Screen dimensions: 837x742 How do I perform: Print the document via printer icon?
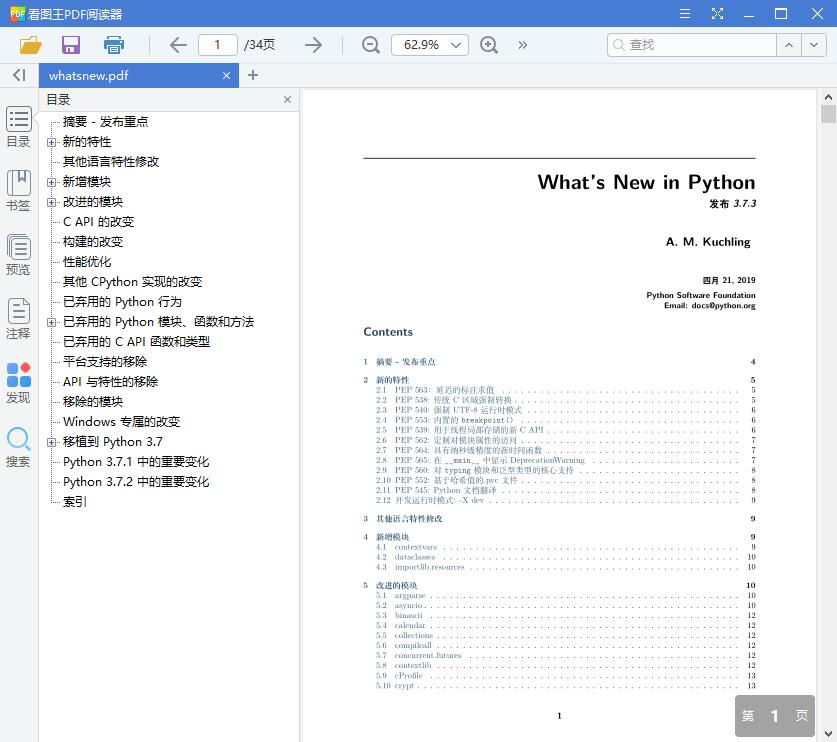coord(114,45)
